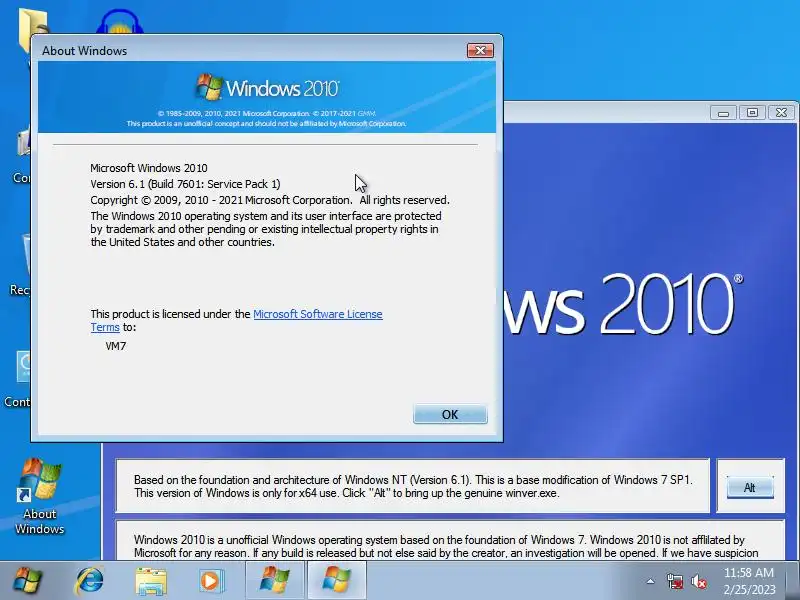Click the Alt button for genuine winver

point(750,487)
